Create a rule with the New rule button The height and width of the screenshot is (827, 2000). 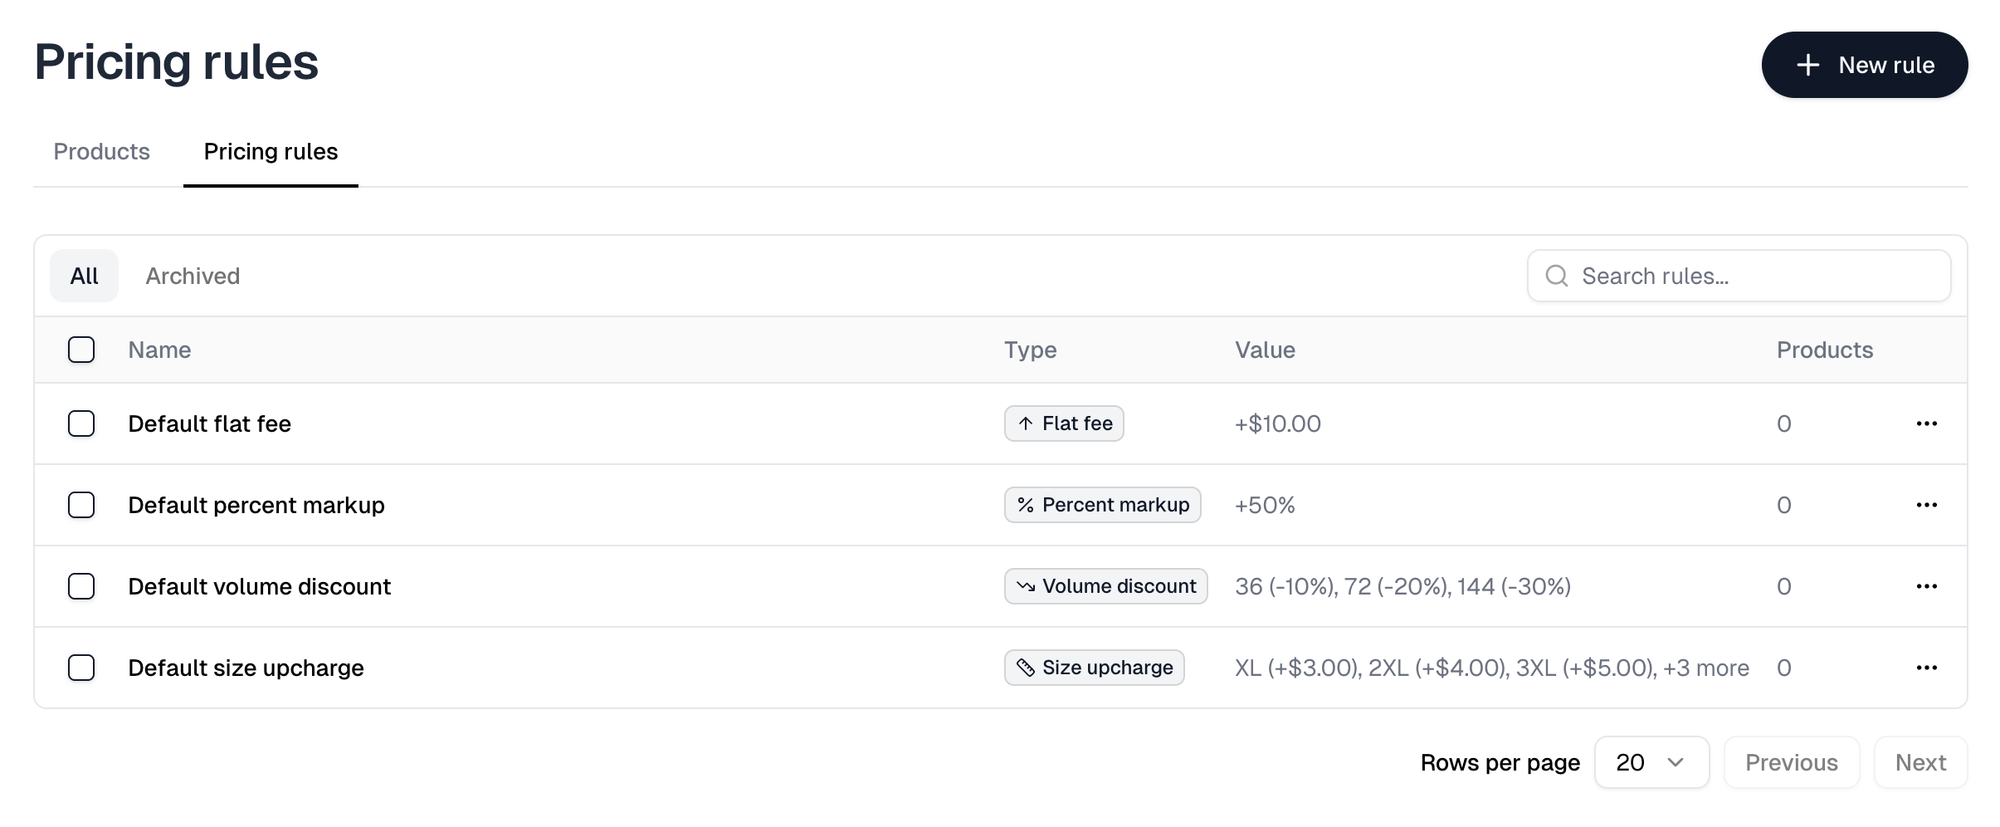pos(1864,65)
